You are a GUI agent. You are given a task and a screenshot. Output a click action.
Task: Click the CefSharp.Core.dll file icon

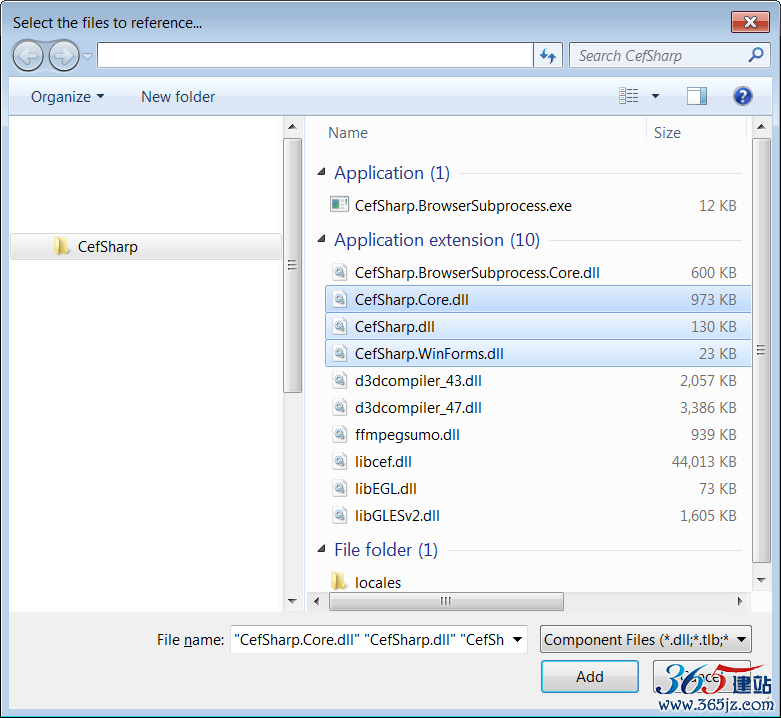(339, 299)
